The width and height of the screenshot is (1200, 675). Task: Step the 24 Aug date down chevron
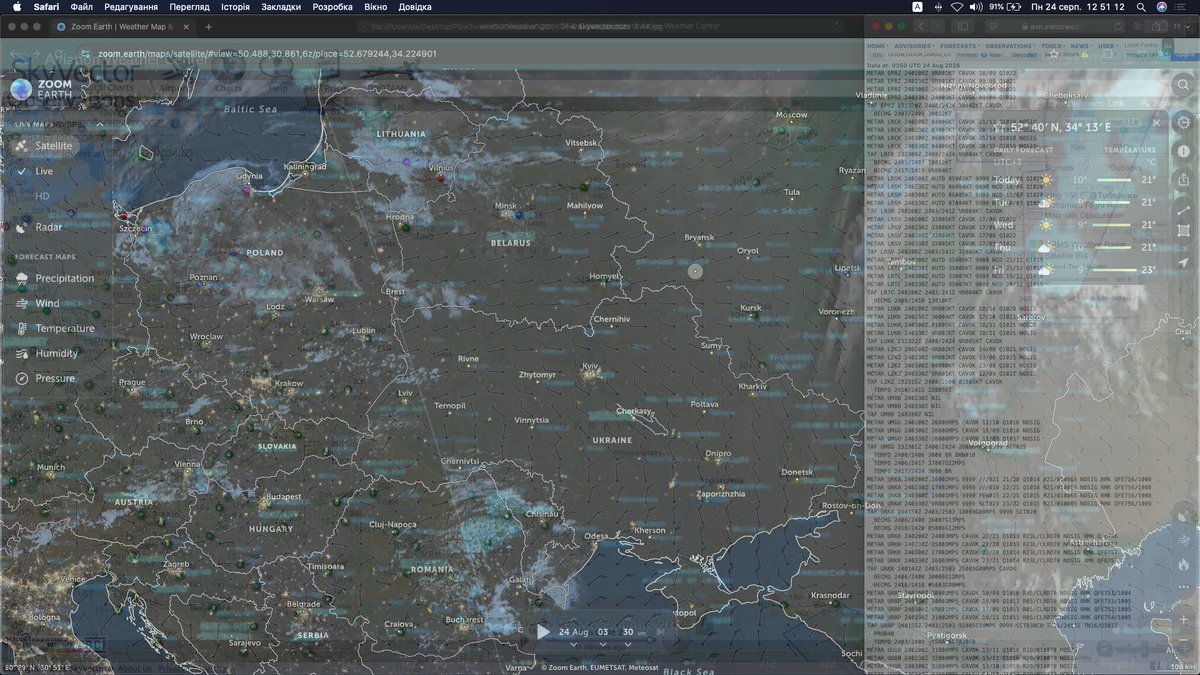(x=573, y=645)
